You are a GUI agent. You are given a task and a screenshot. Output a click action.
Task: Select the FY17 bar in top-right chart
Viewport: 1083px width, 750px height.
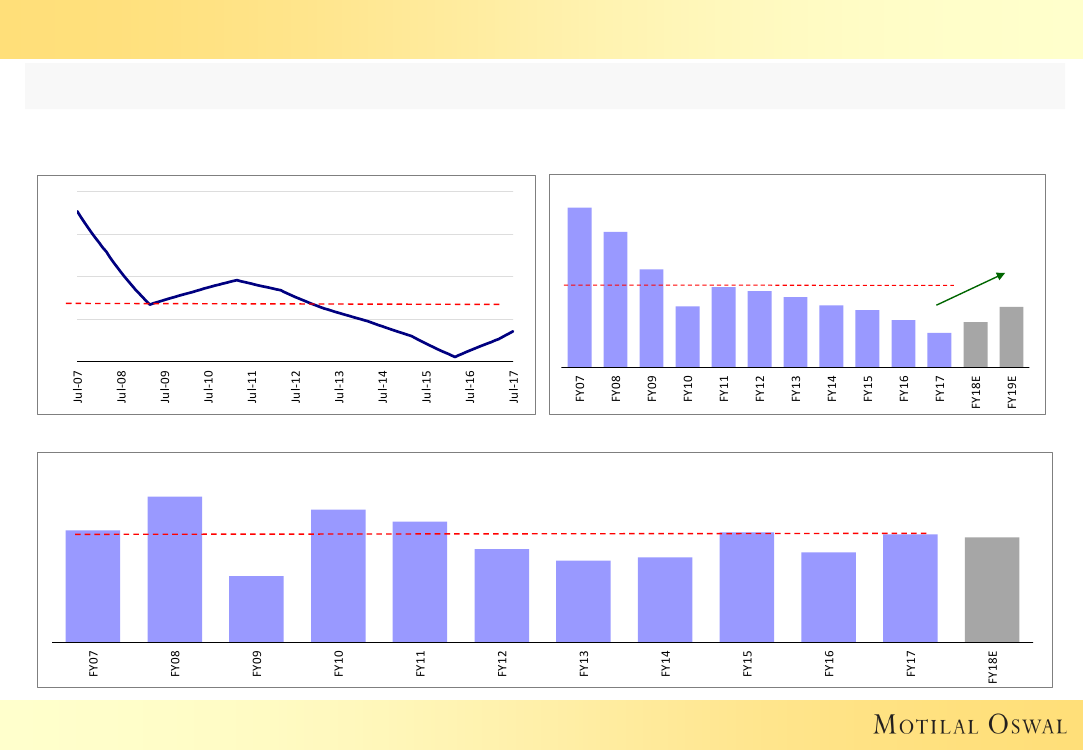(939, 350)
